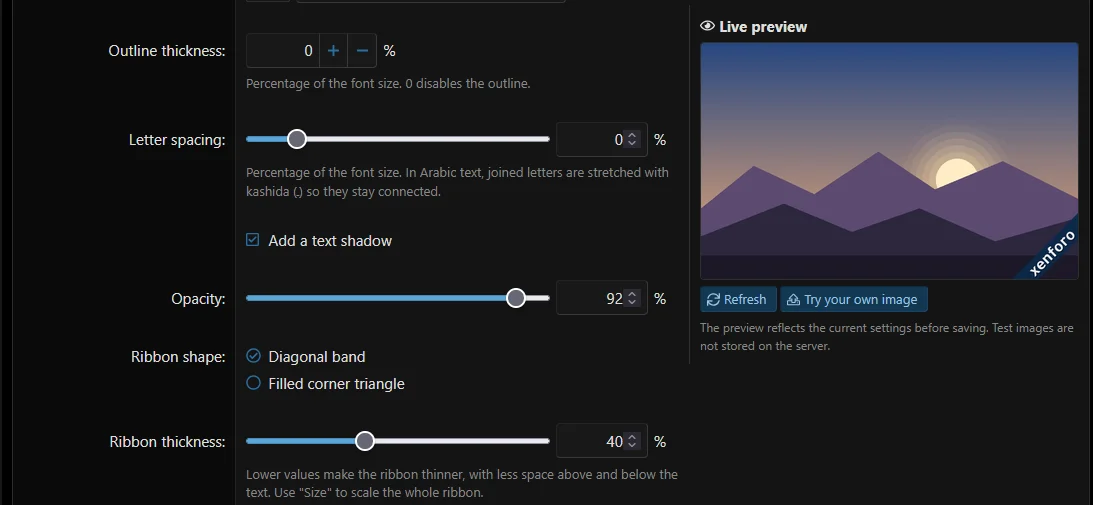
Task: Click Letter spacing spinner arrows
Action: (x=632, y=140)
